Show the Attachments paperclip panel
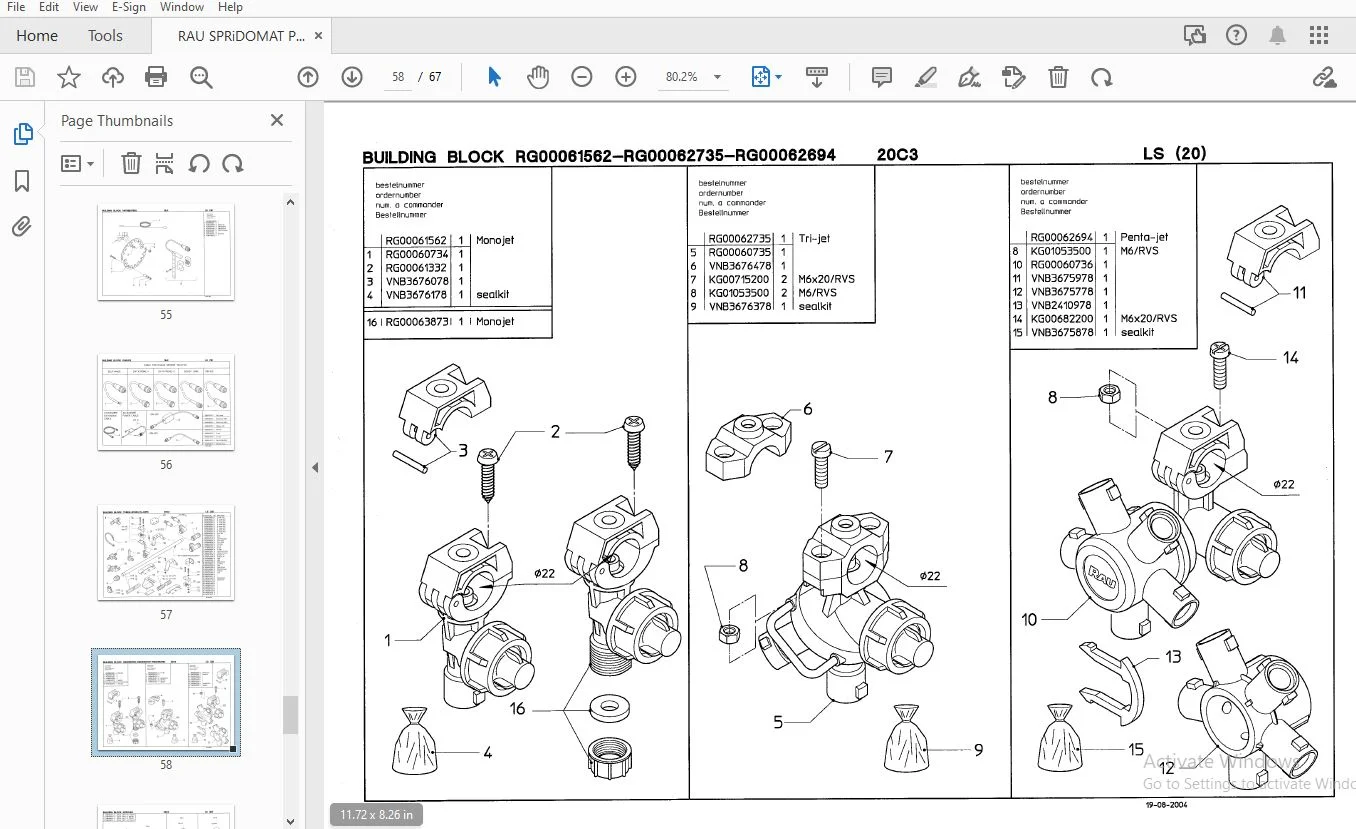Viewport: 1356px width, 829px height. pyautogui.click(x=22, y=227)
